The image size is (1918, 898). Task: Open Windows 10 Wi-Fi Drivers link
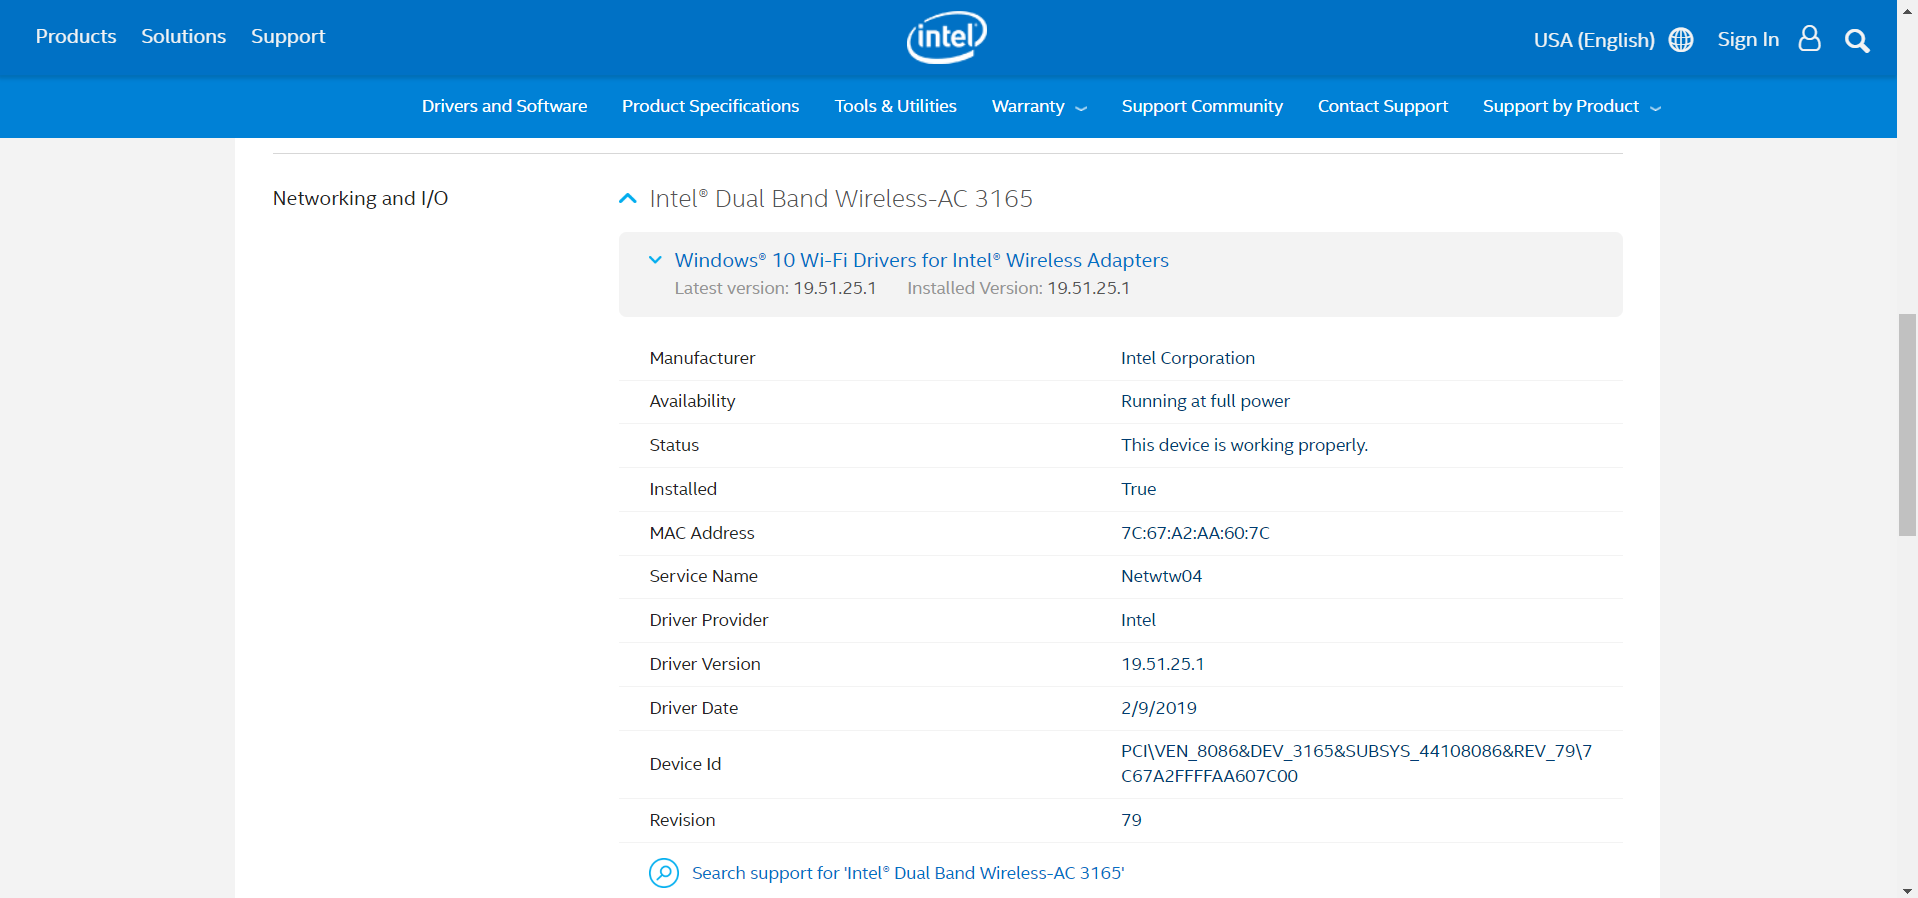pos(921,260)
